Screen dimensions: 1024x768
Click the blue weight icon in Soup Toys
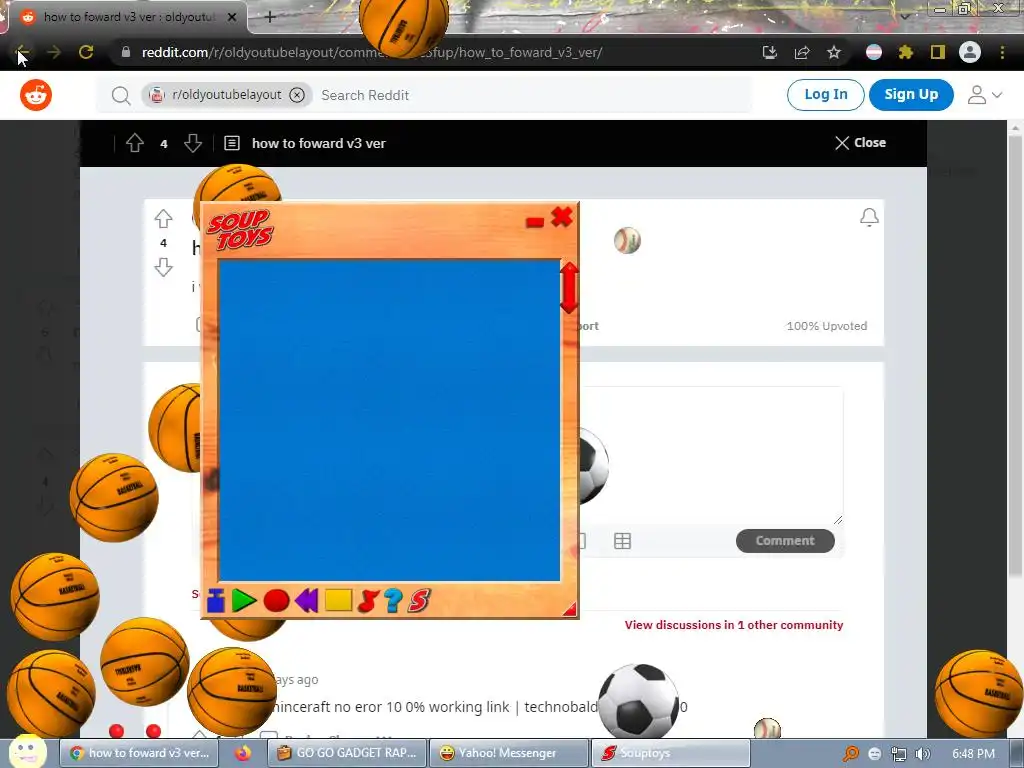[x=216, y=601]
